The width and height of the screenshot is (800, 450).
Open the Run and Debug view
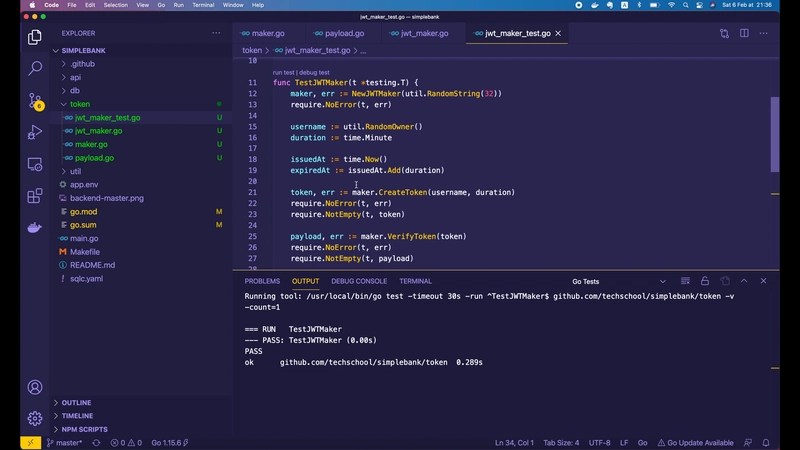pos(35,132)
